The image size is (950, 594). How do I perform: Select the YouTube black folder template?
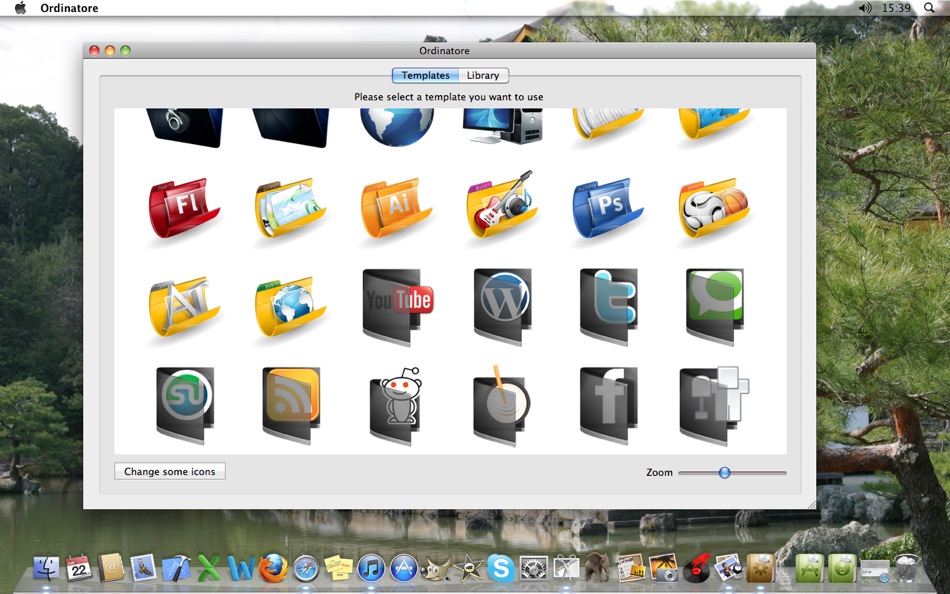(x=397, y=307)
